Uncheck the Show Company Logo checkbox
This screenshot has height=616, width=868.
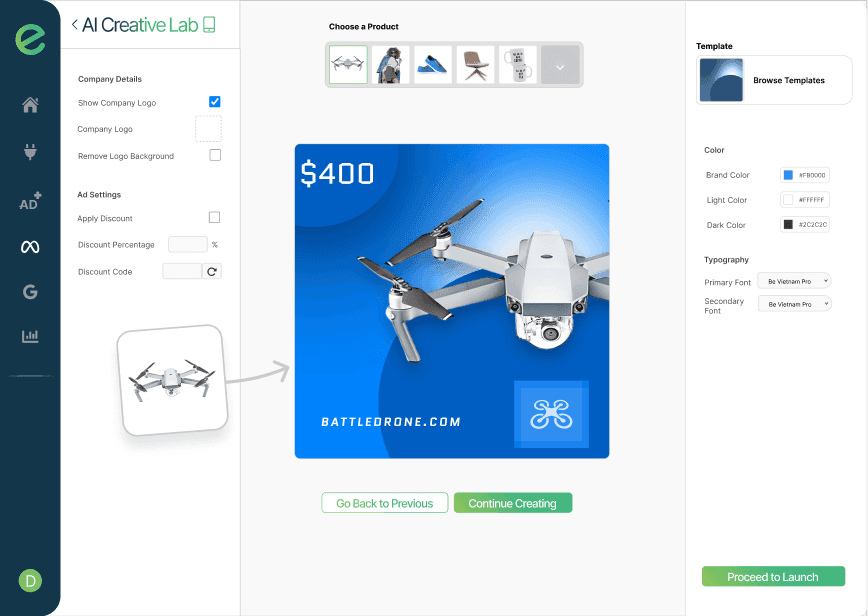pyautogui.click(x=214, y=102)
